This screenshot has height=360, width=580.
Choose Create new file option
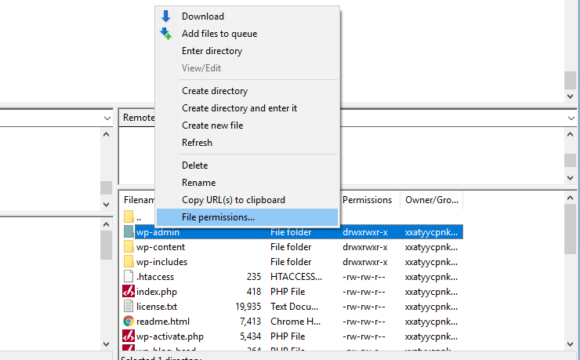click(x=212, y=125)
